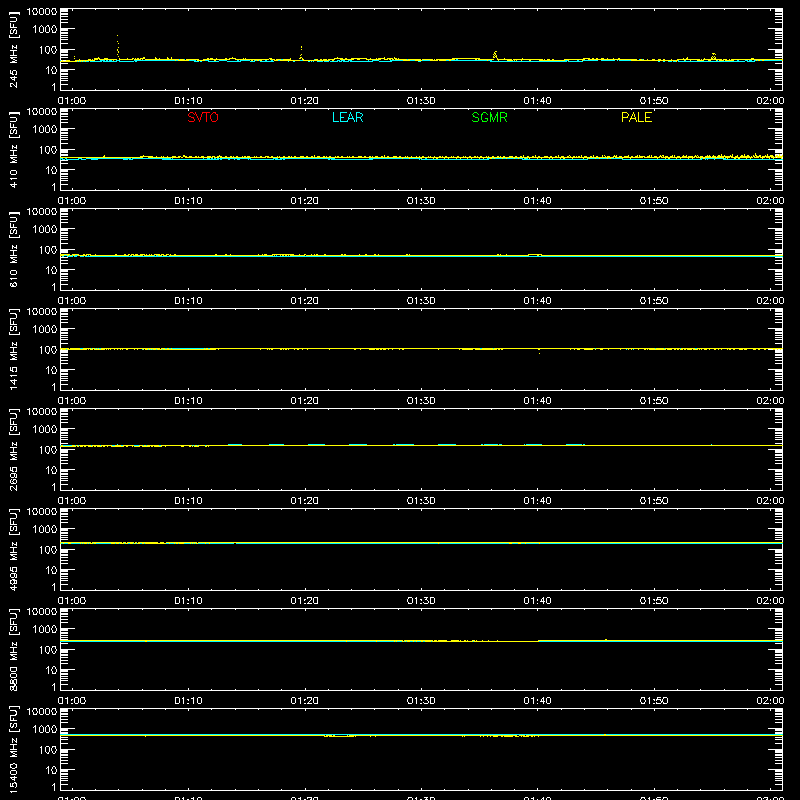800x800 pixels.
Task: Click the 1000 tick label of 410 MHz panel
Action: (45, 130)
